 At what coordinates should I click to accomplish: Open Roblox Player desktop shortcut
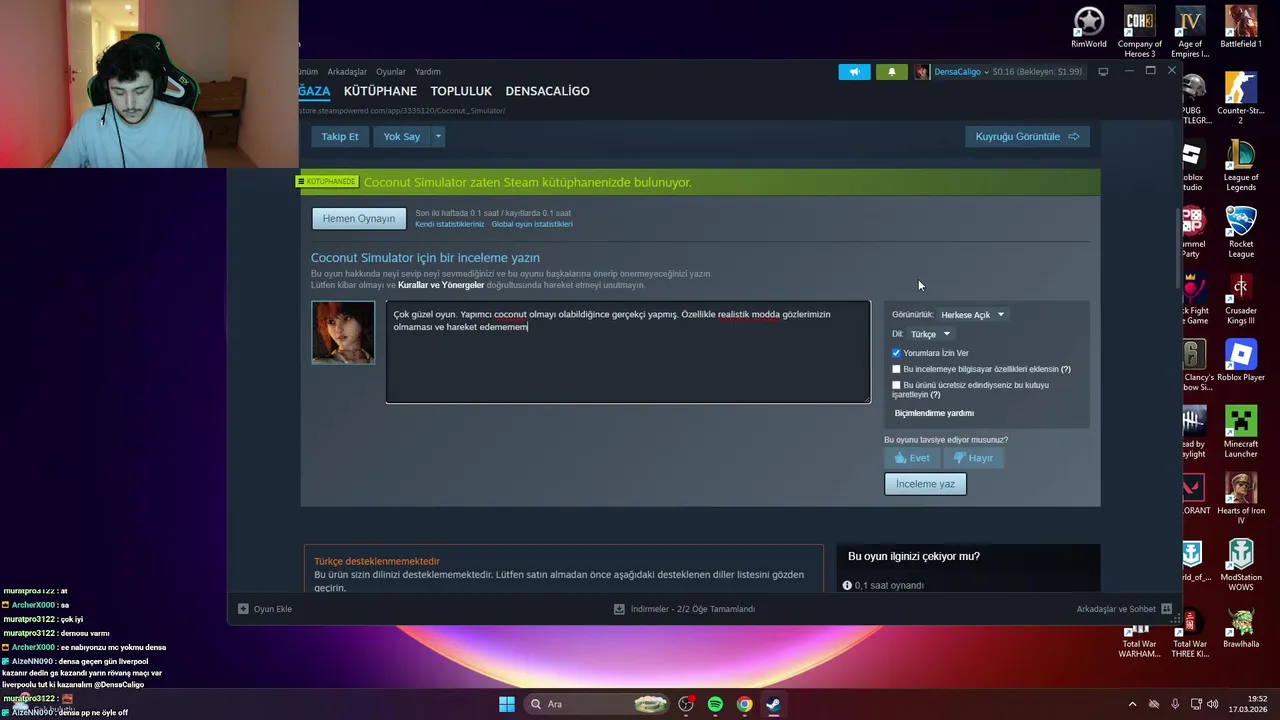click(x=1241, y=361)
